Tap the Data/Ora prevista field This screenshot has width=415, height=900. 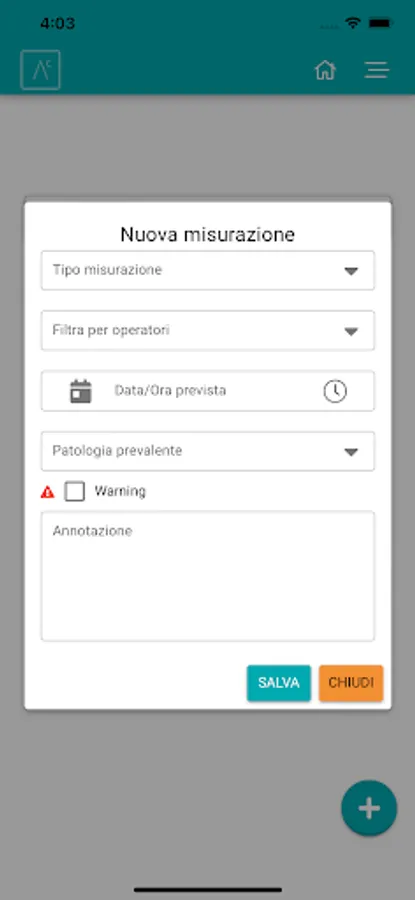coord(208,391)
